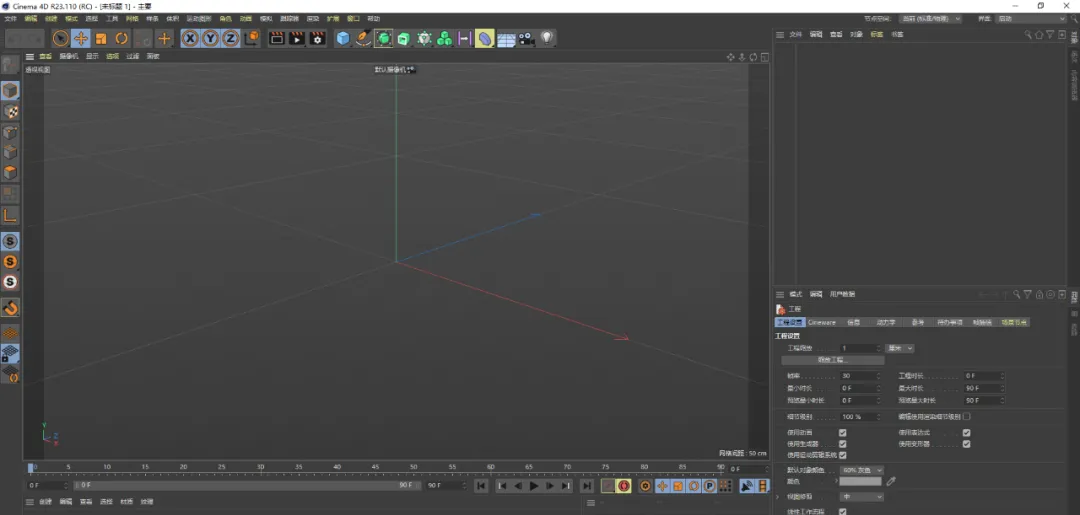Open the 文件 File menu
Image resolution: width=1080 pixels, height=515 pixels.
click(x=10, y=19)
